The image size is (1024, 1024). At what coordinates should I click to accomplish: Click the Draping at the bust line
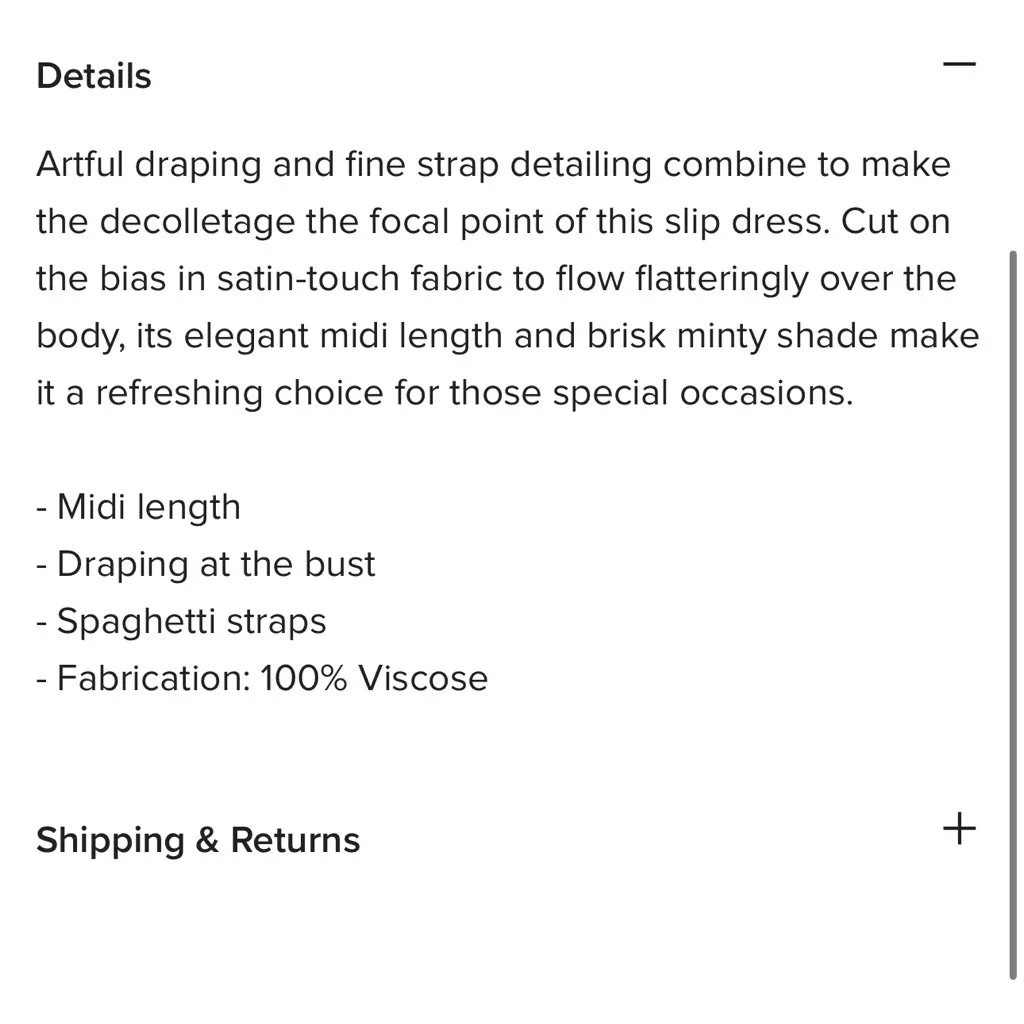[205, 564]
